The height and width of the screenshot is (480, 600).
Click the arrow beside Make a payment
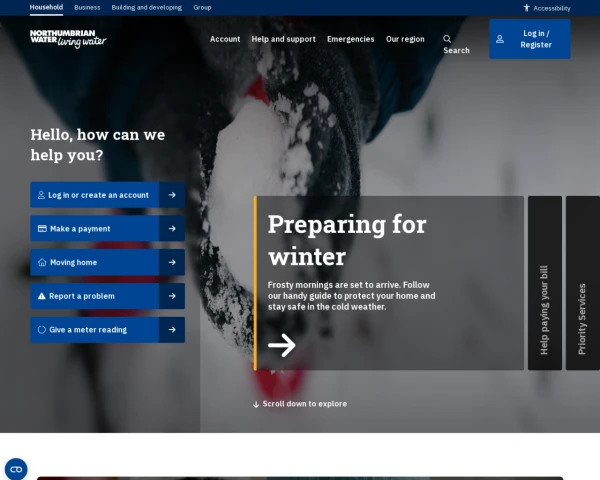tap(172, 229)
